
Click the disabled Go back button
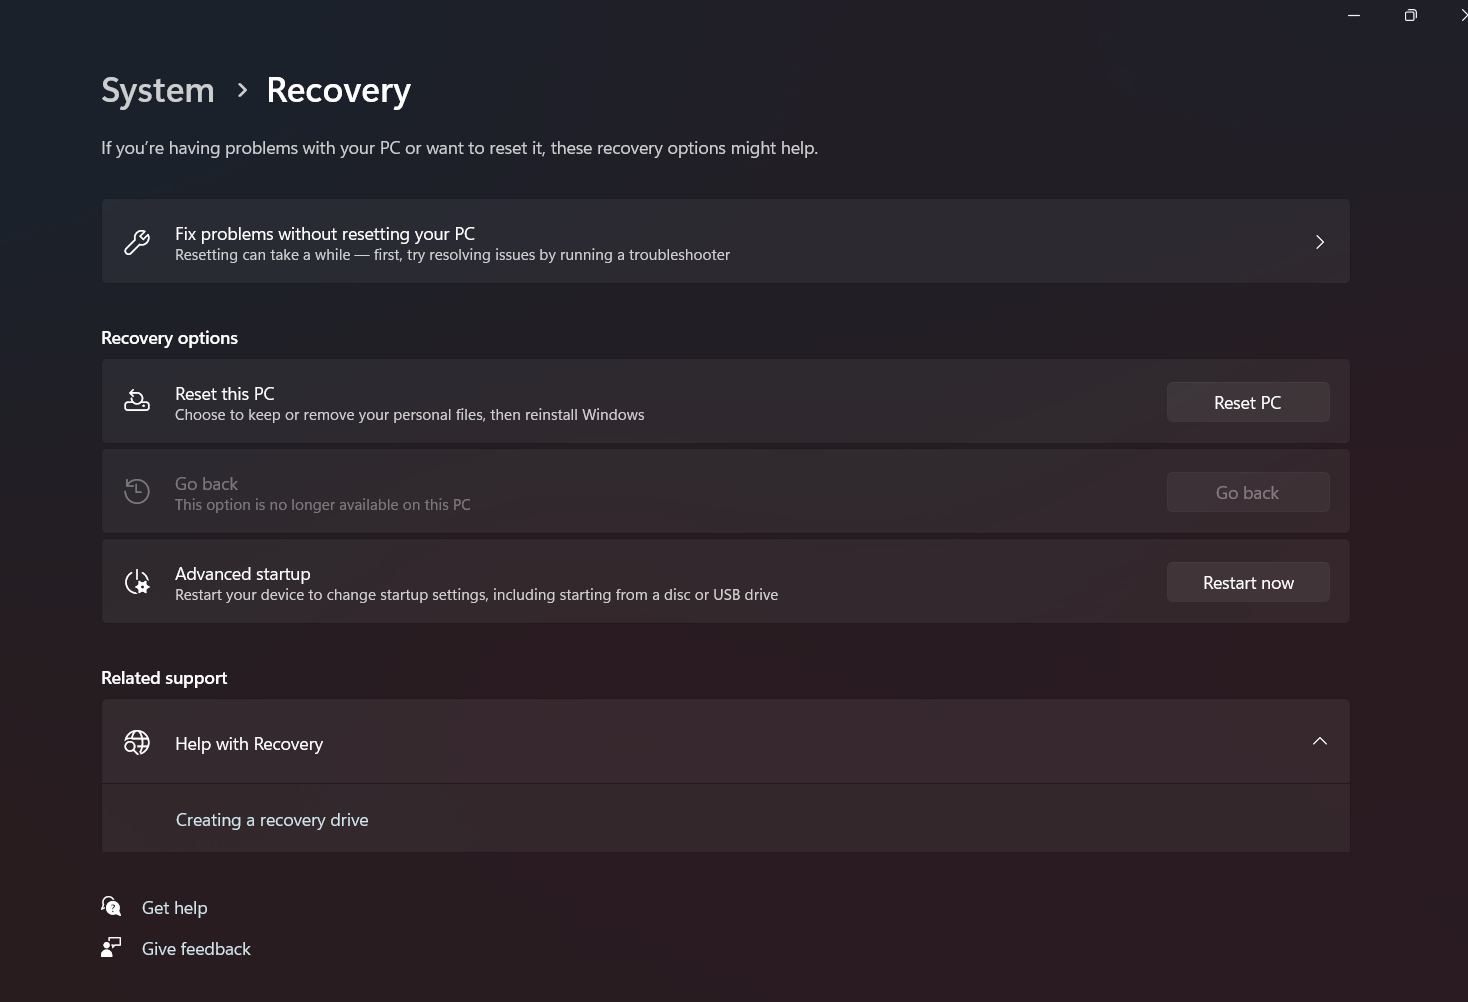[1248, 492]
